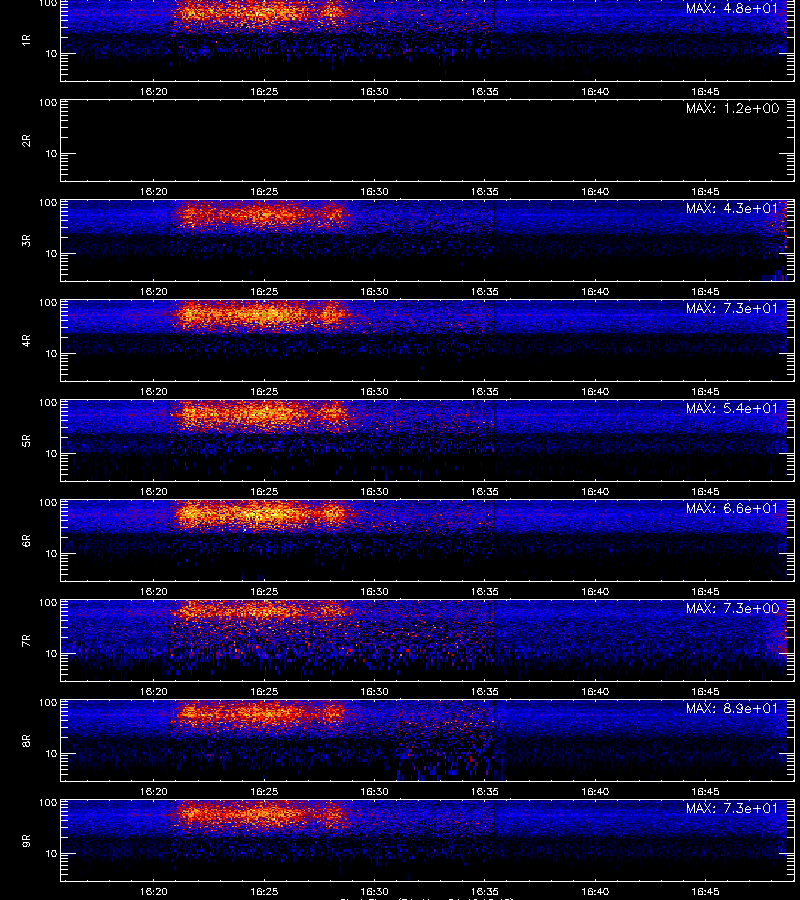The width and height of the screenshot is (800, 900).
Task: Click the 16:40 tick label under panel 6R
Action: click(595, 591)
